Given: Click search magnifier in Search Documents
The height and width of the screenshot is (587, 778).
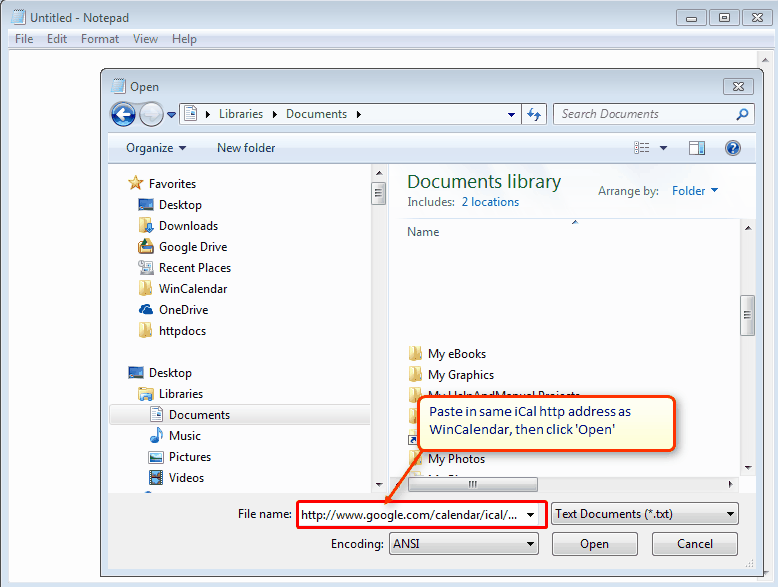Looking at the screenshot, I should pyautogui.click(x=742, y=114).
